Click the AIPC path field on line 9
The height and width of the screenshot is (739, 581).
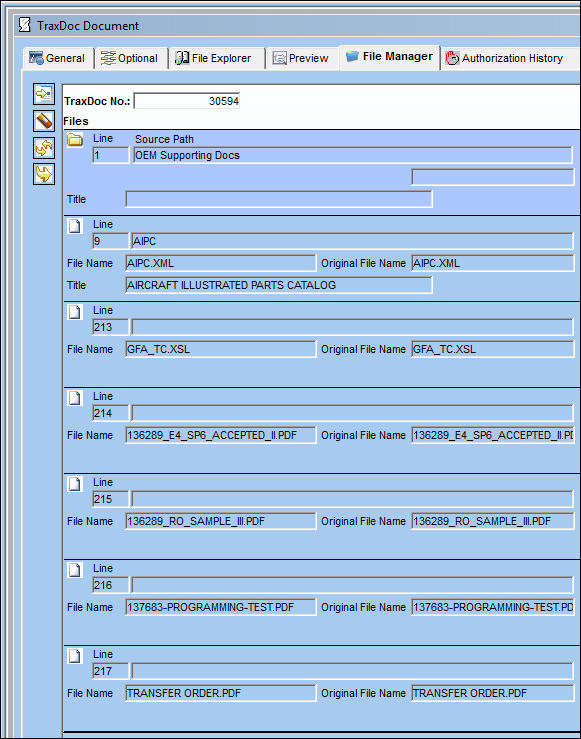(352, 241)
